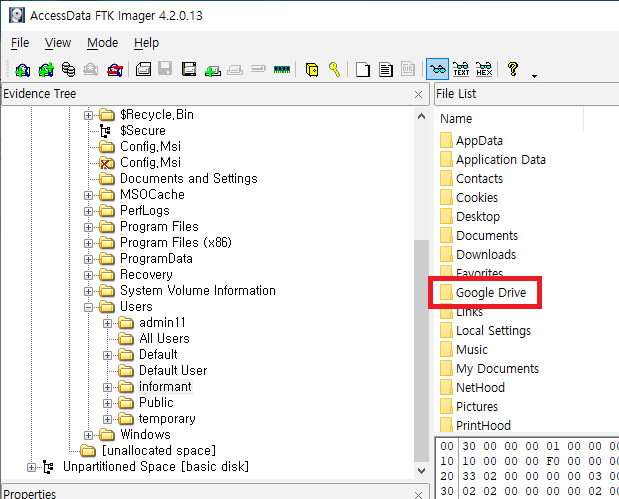Click the Add Evidence Item toolbar icon

(x=23, y=69)
